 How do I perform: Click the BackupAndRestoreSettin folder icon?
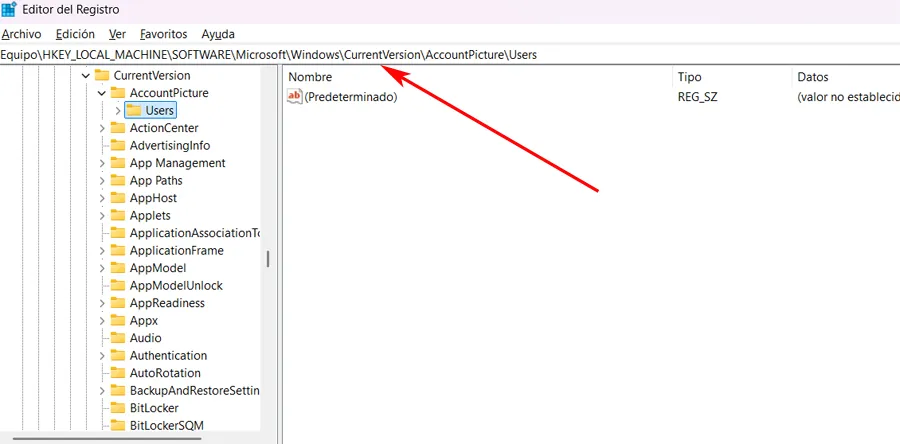(118, 390)
